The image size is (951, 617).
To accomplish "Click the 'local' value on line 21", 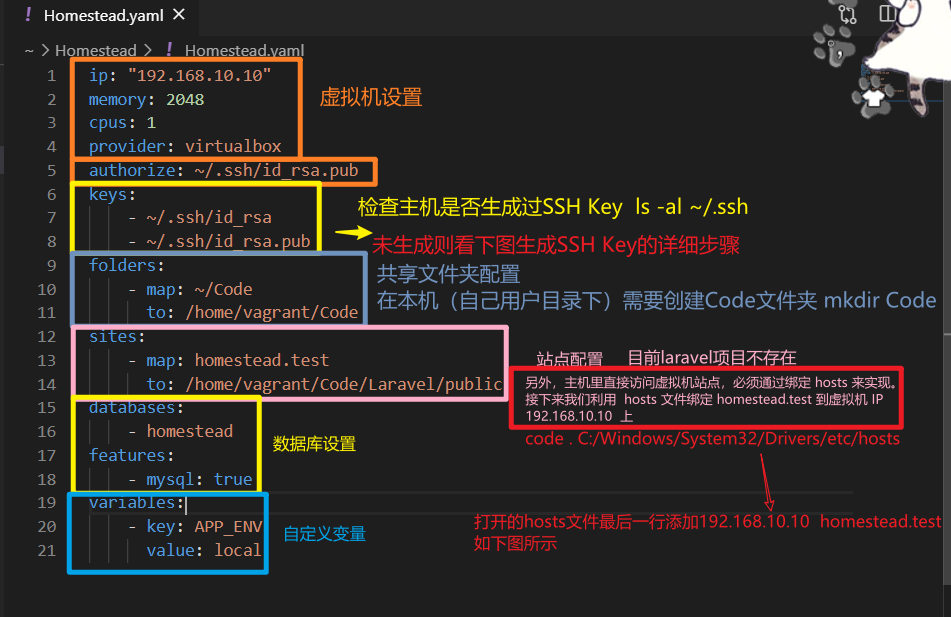I will pyautogui.click(x=237, y=550).
